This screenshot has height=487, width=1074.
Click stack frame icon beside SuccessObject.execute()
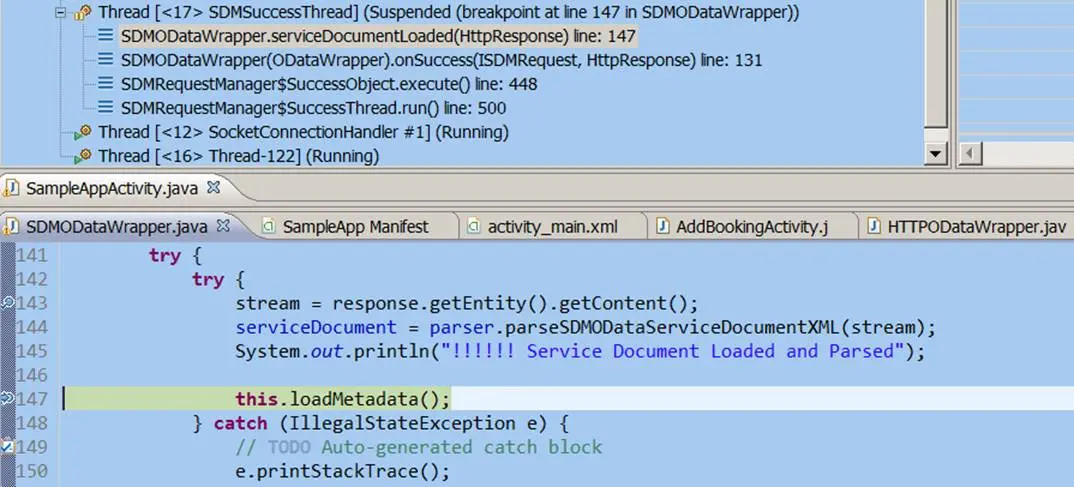pos(105,84)
